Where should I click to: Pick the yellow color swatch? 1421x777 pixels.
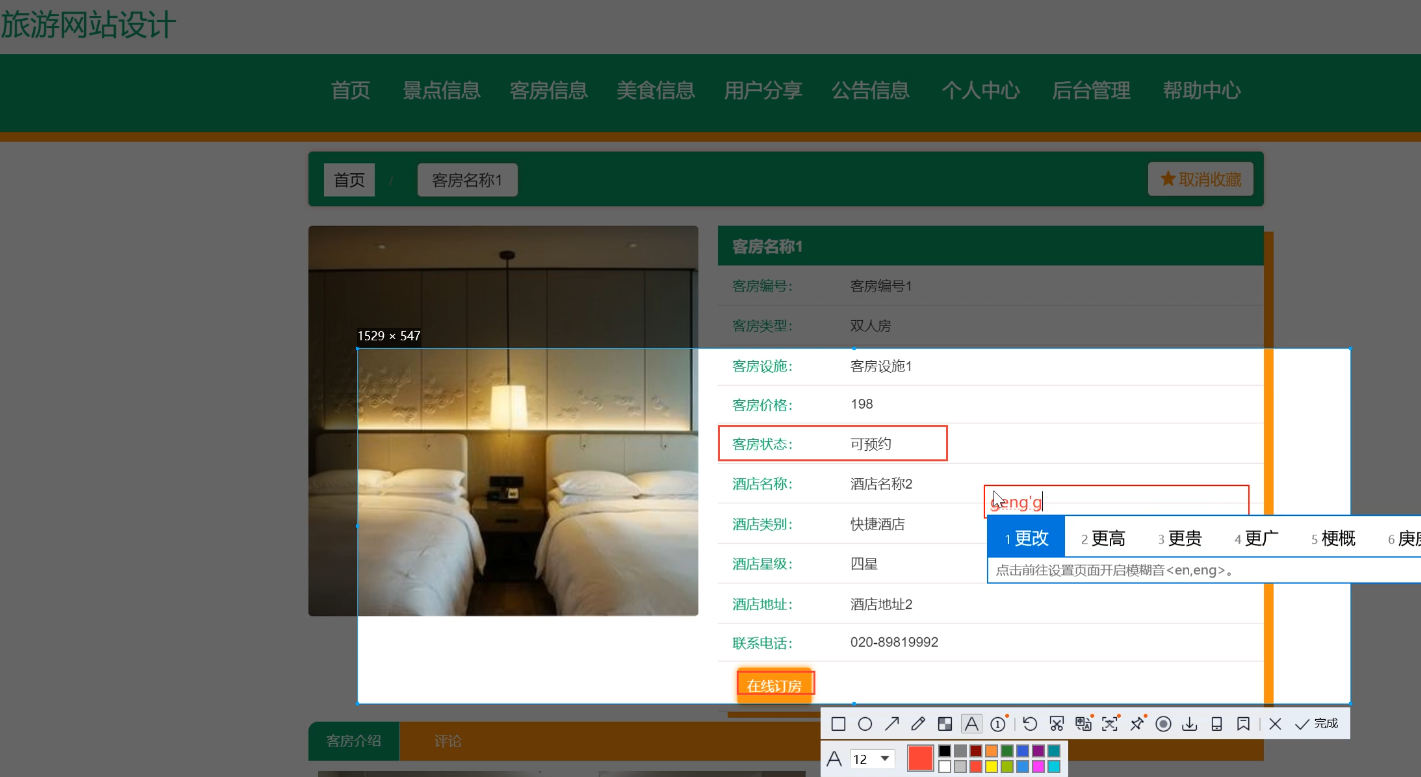click(x=992, y=767)
